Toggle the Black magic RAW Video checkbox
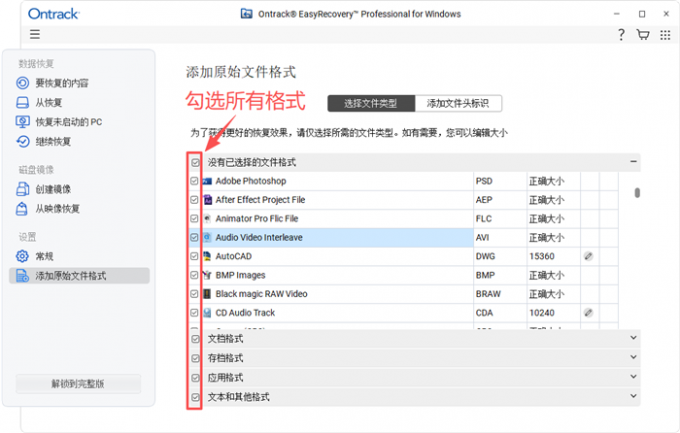 point(194,294)
